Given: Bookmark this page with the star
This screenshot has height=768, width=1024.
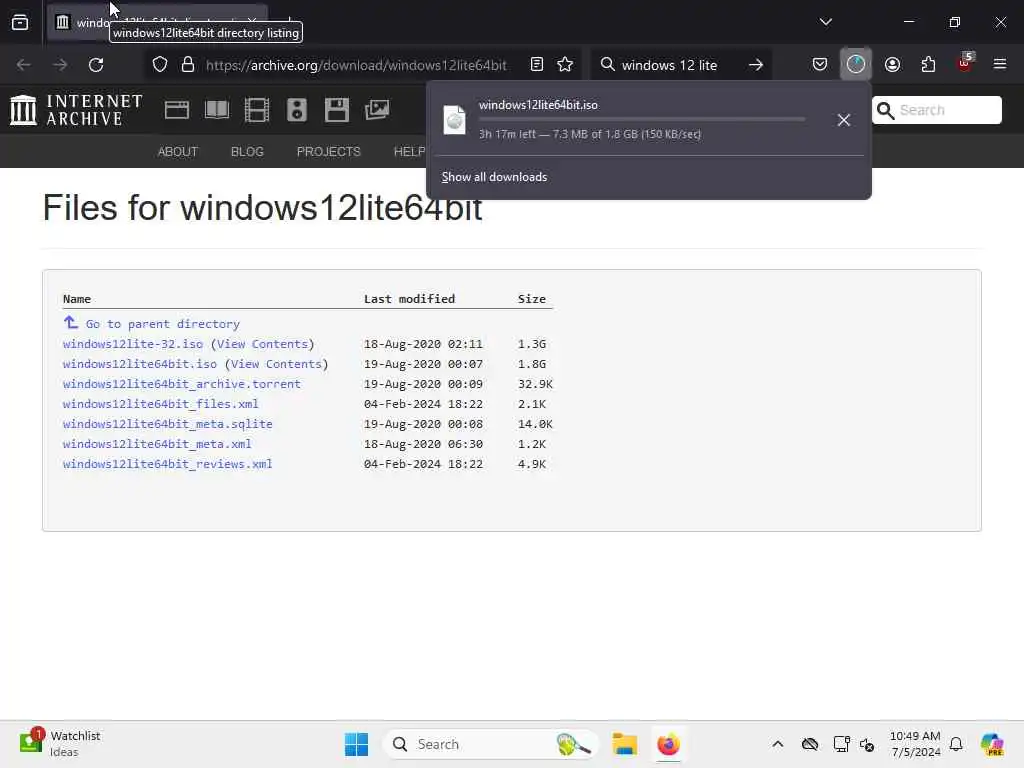Looking at the screenshot, I should click(565, 64).
